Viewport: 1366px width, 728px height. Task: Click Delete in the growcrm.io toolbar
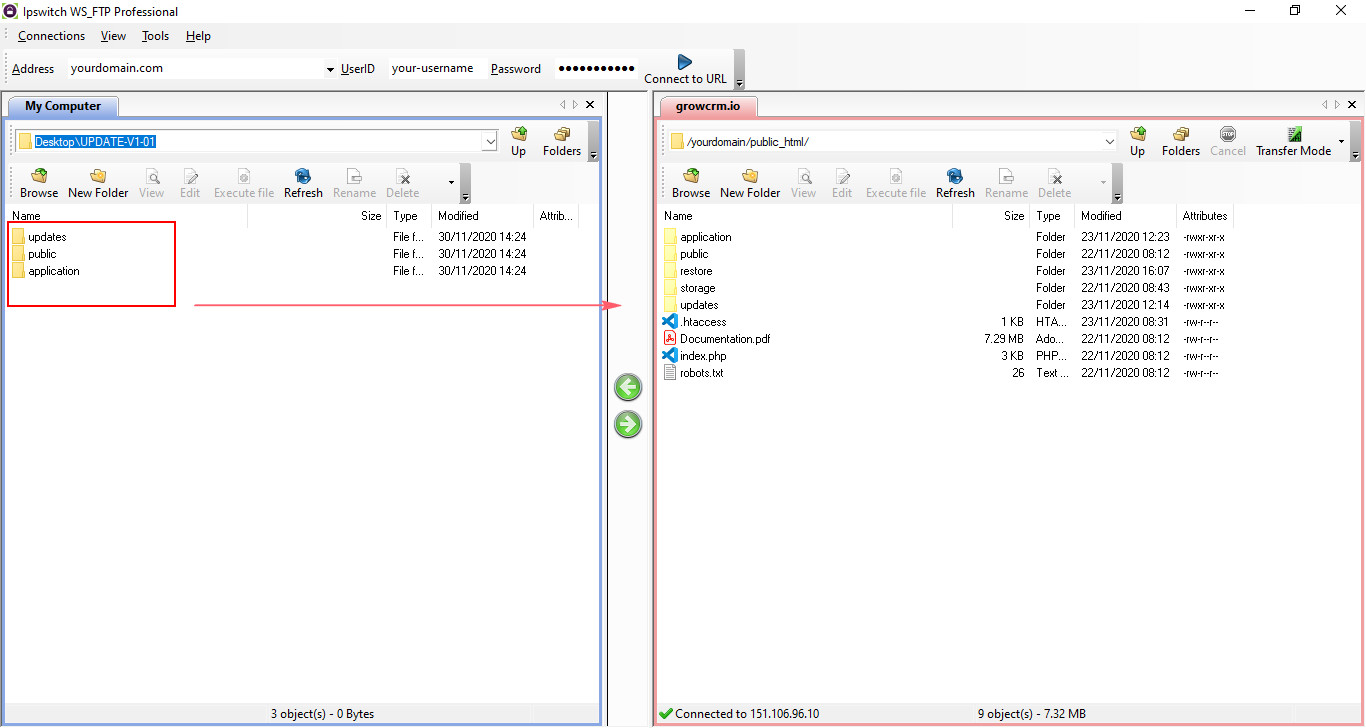(x=1055, y=183)
